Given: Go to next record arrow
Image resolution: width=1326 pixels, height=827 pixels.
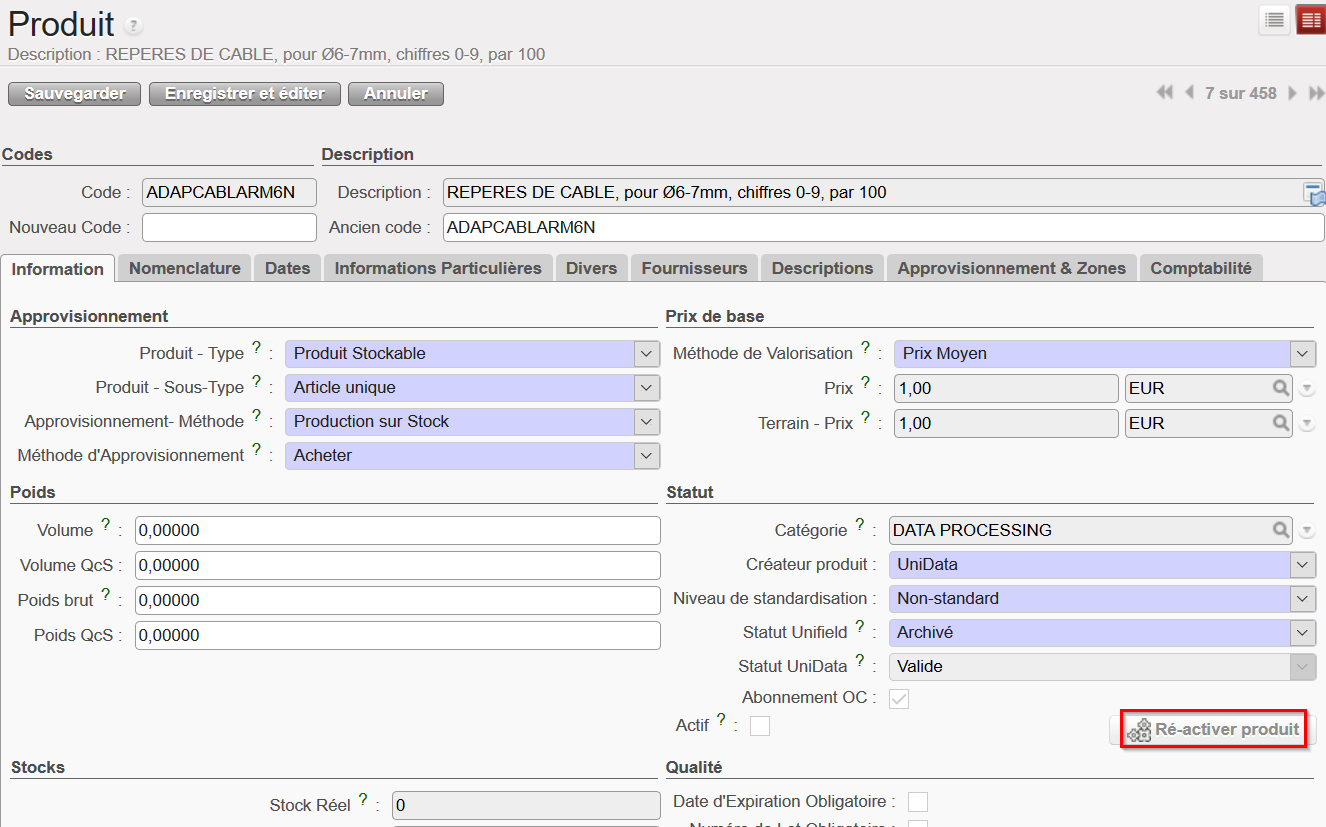Looking at the screenshot, I should click(x=1292, y=93).
